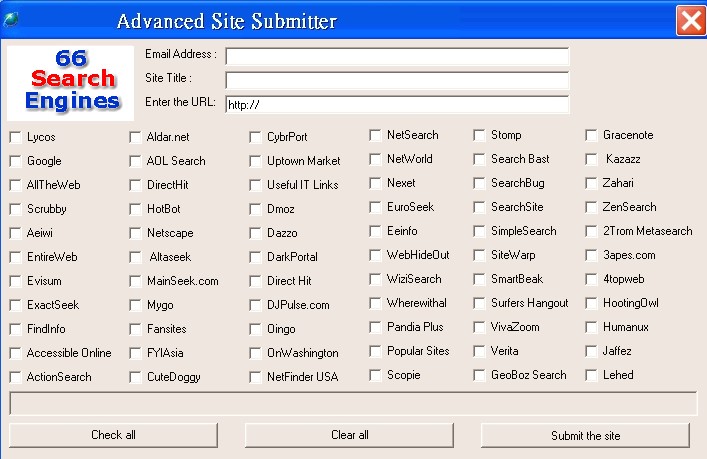Tick the Aldar.net checkbox
This screenshot has height=459, width=707.
(135, 137)
